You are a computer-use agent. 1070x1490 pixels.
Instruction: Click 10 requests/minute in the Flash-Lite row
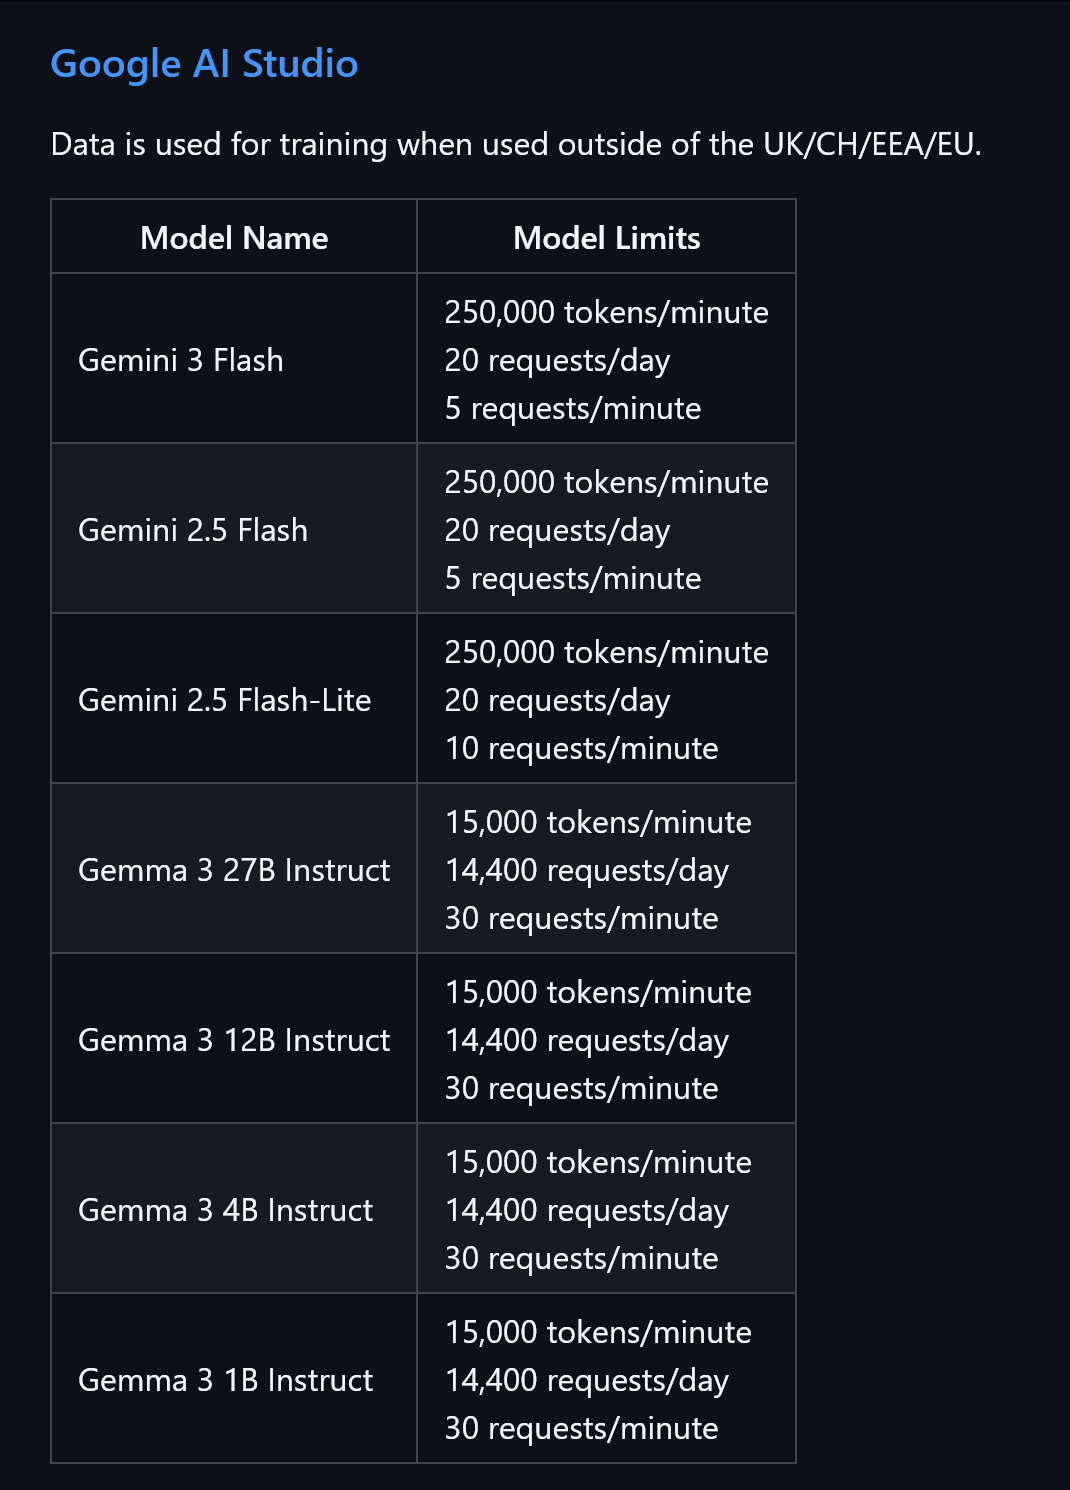(581, 748)
